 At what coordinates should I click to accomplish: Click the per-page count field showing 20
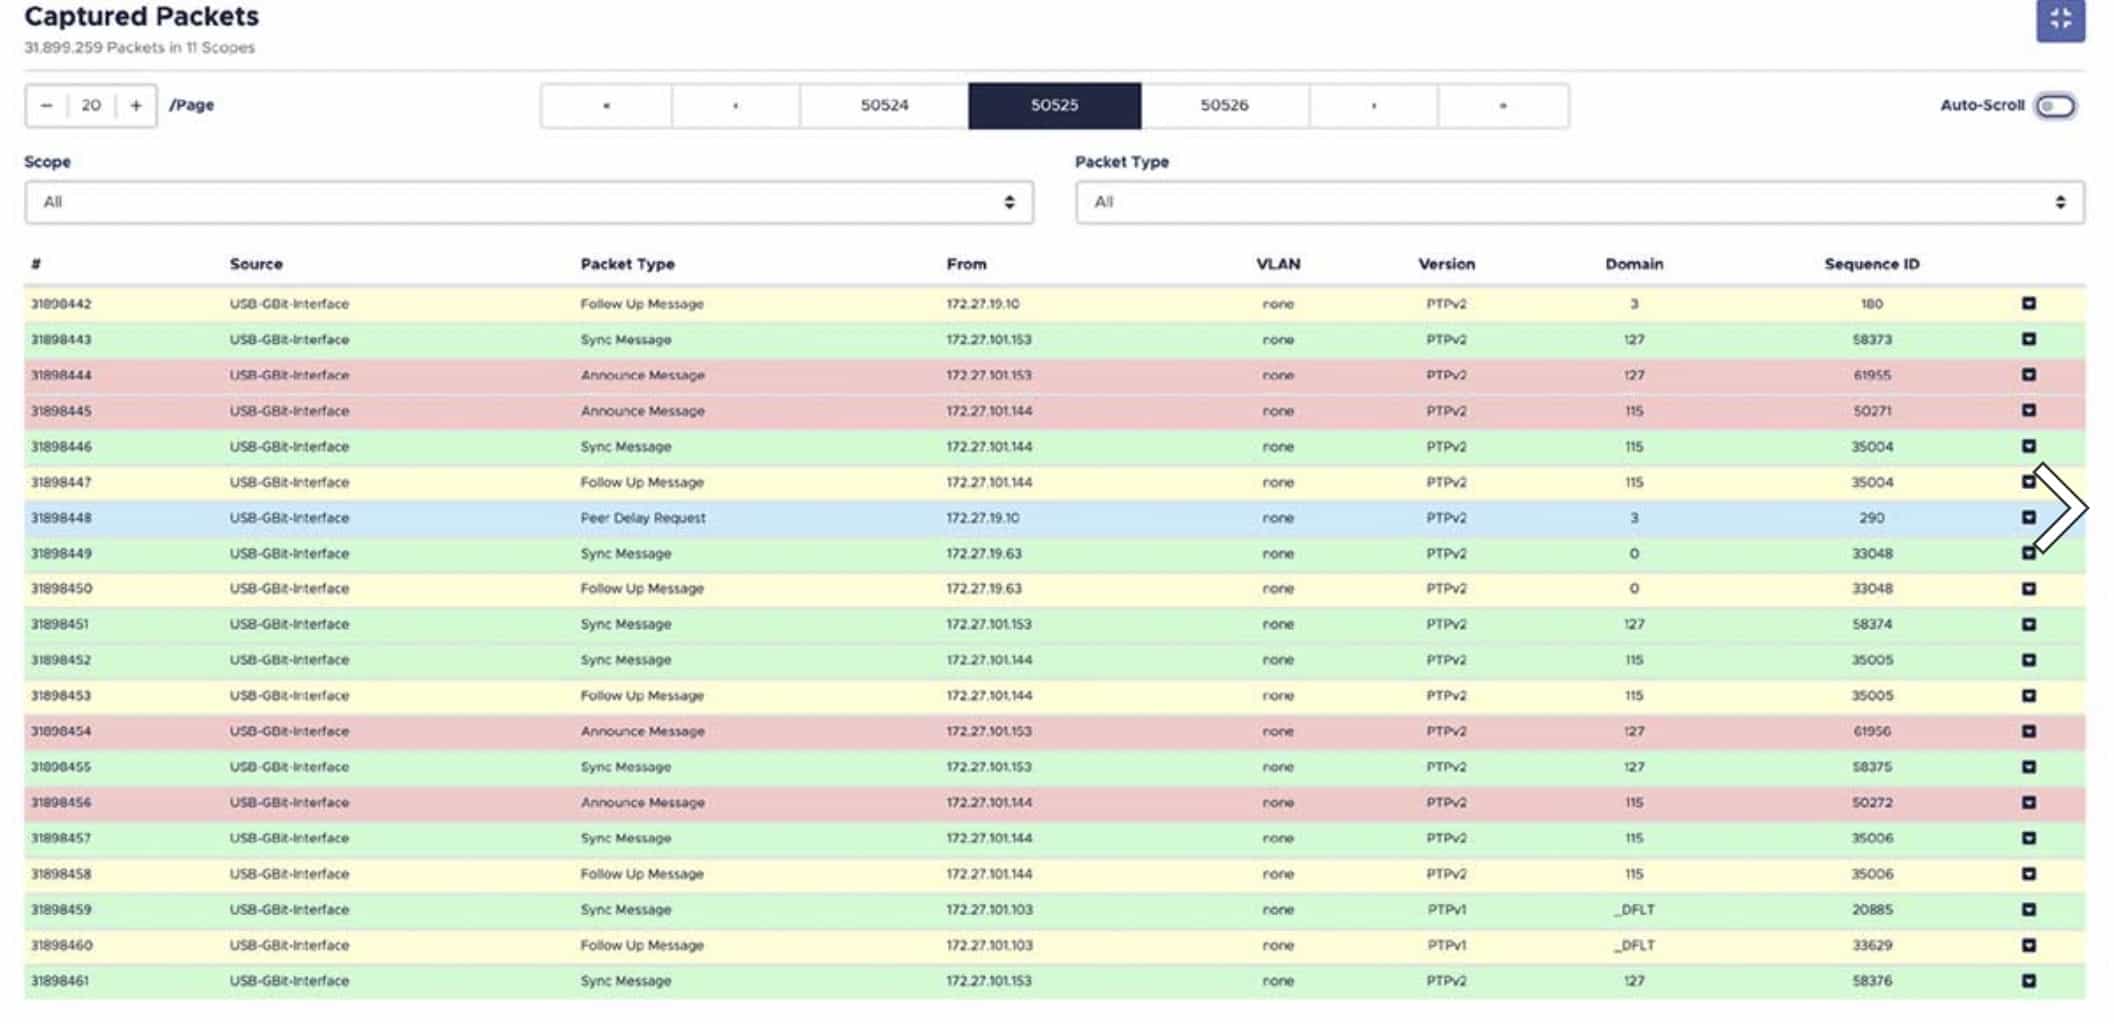91,106
